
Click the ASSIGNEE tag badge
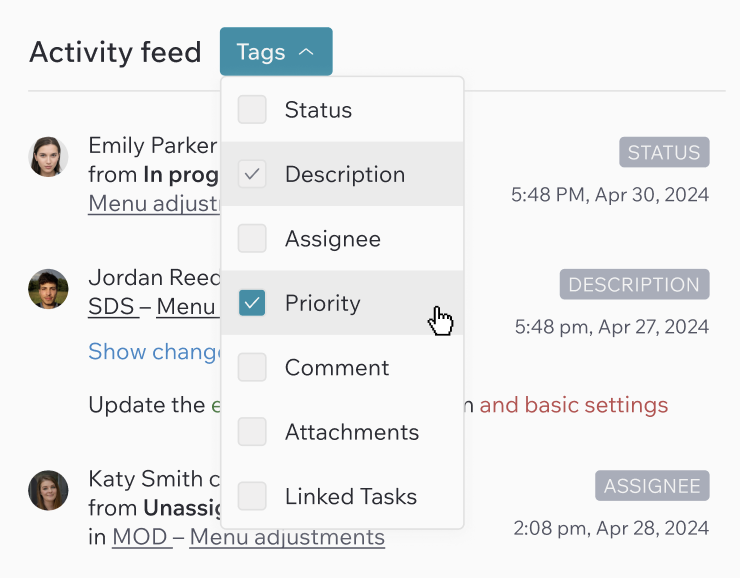[652, 486]
